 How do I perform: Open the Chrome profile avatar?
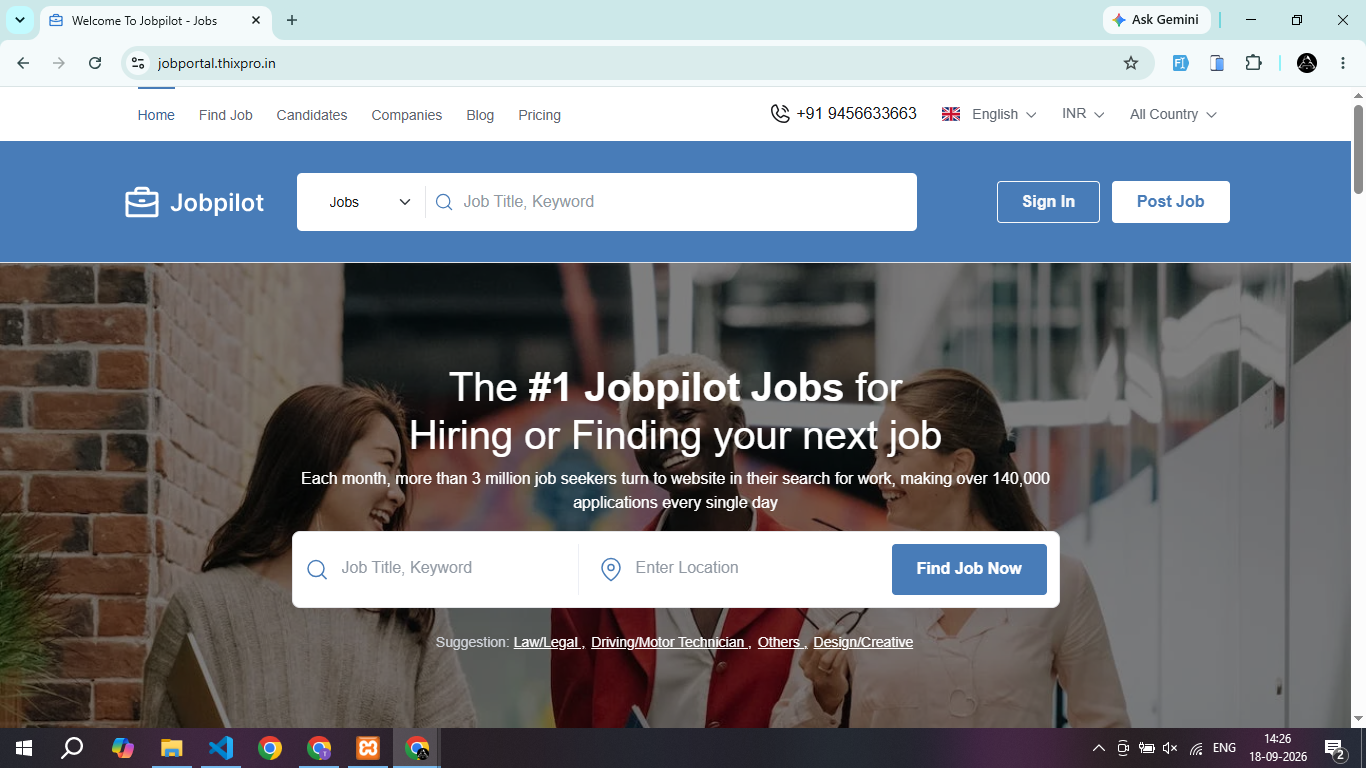tap(1307, 63)
